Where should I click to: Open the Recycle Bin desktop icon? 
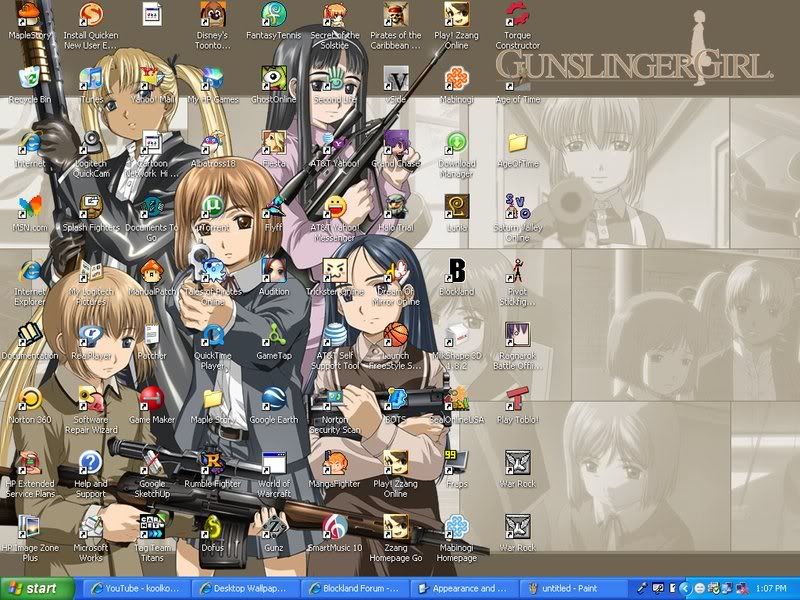click(x=30, y=78)
